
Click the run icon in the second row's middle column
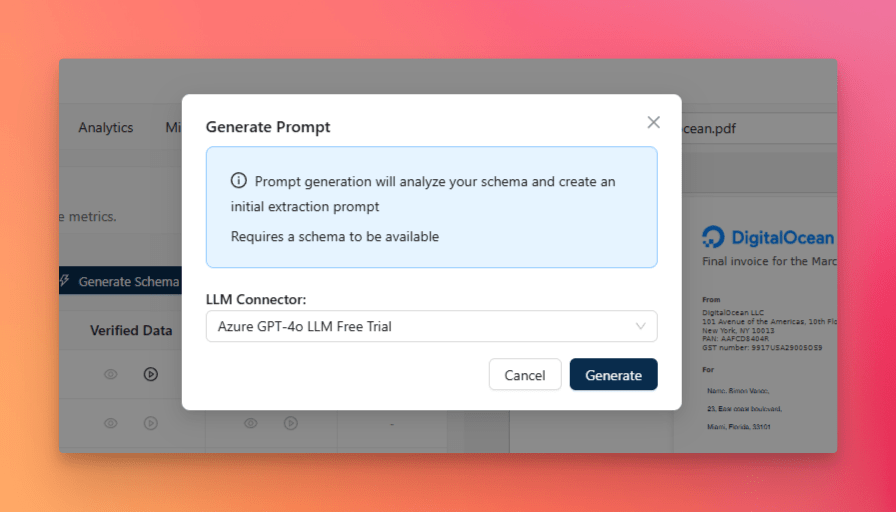[290, 423]
